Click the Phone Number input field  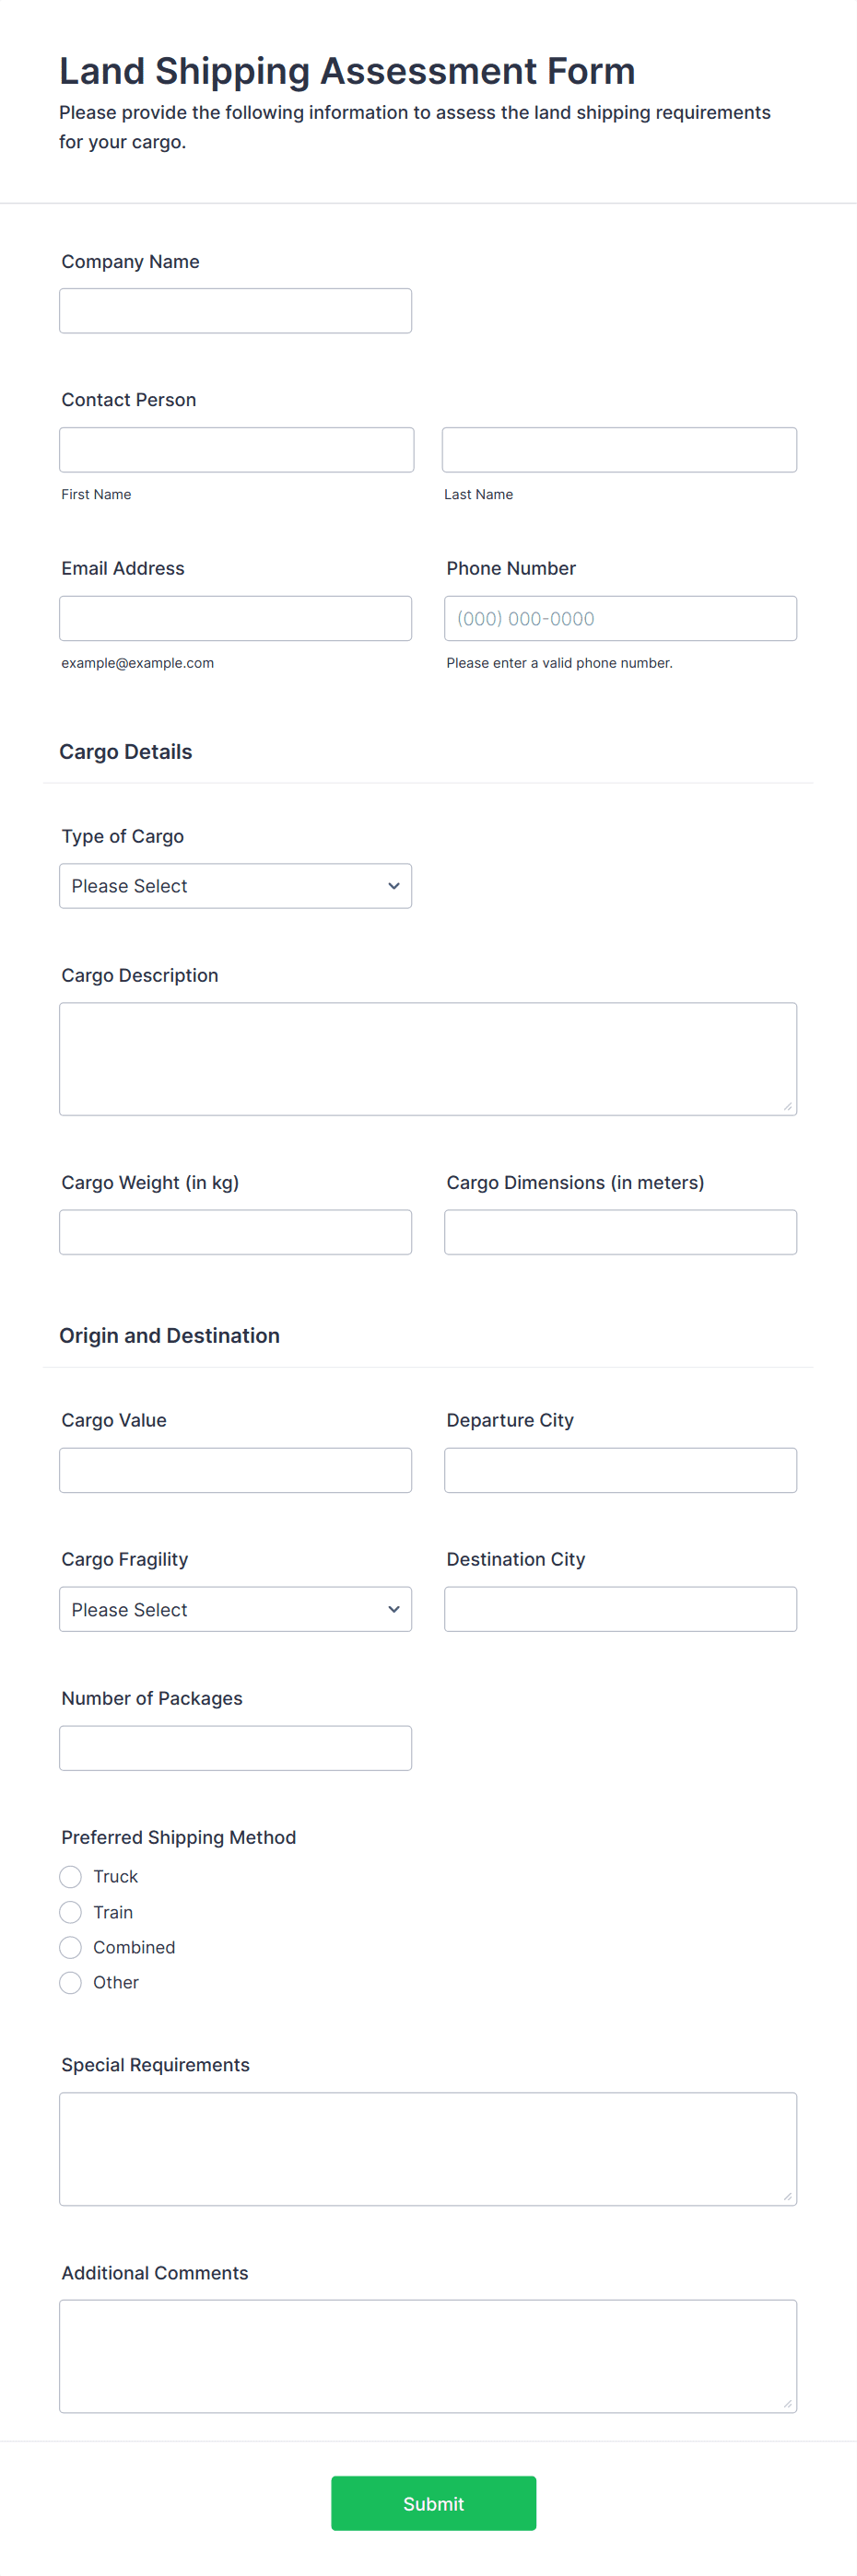pyautogui.click(x=619, y=617)
